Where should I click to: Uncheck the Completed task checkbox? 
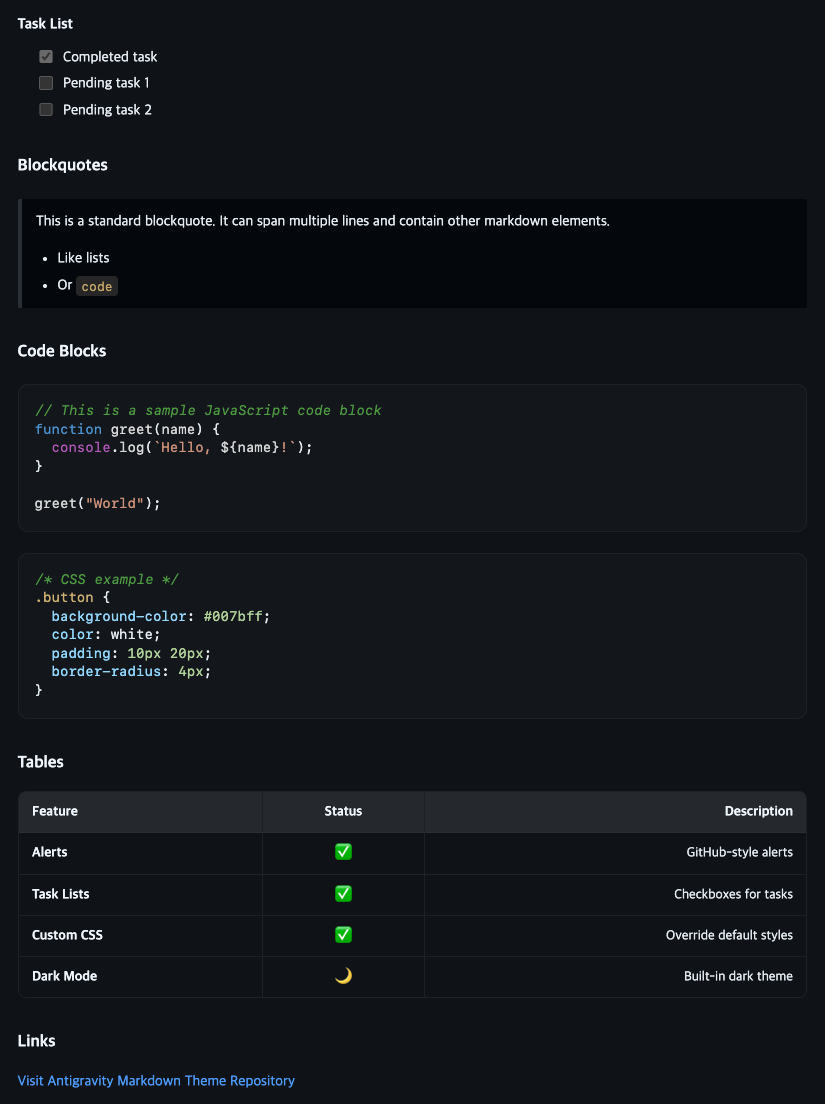[x=46, y=56]
